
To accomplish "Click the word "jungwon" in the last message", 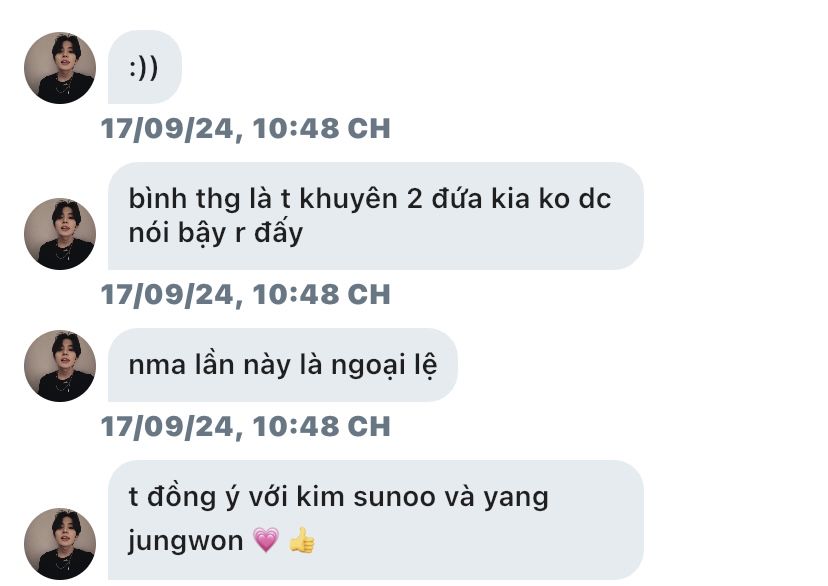I will [x=185, y=542].
